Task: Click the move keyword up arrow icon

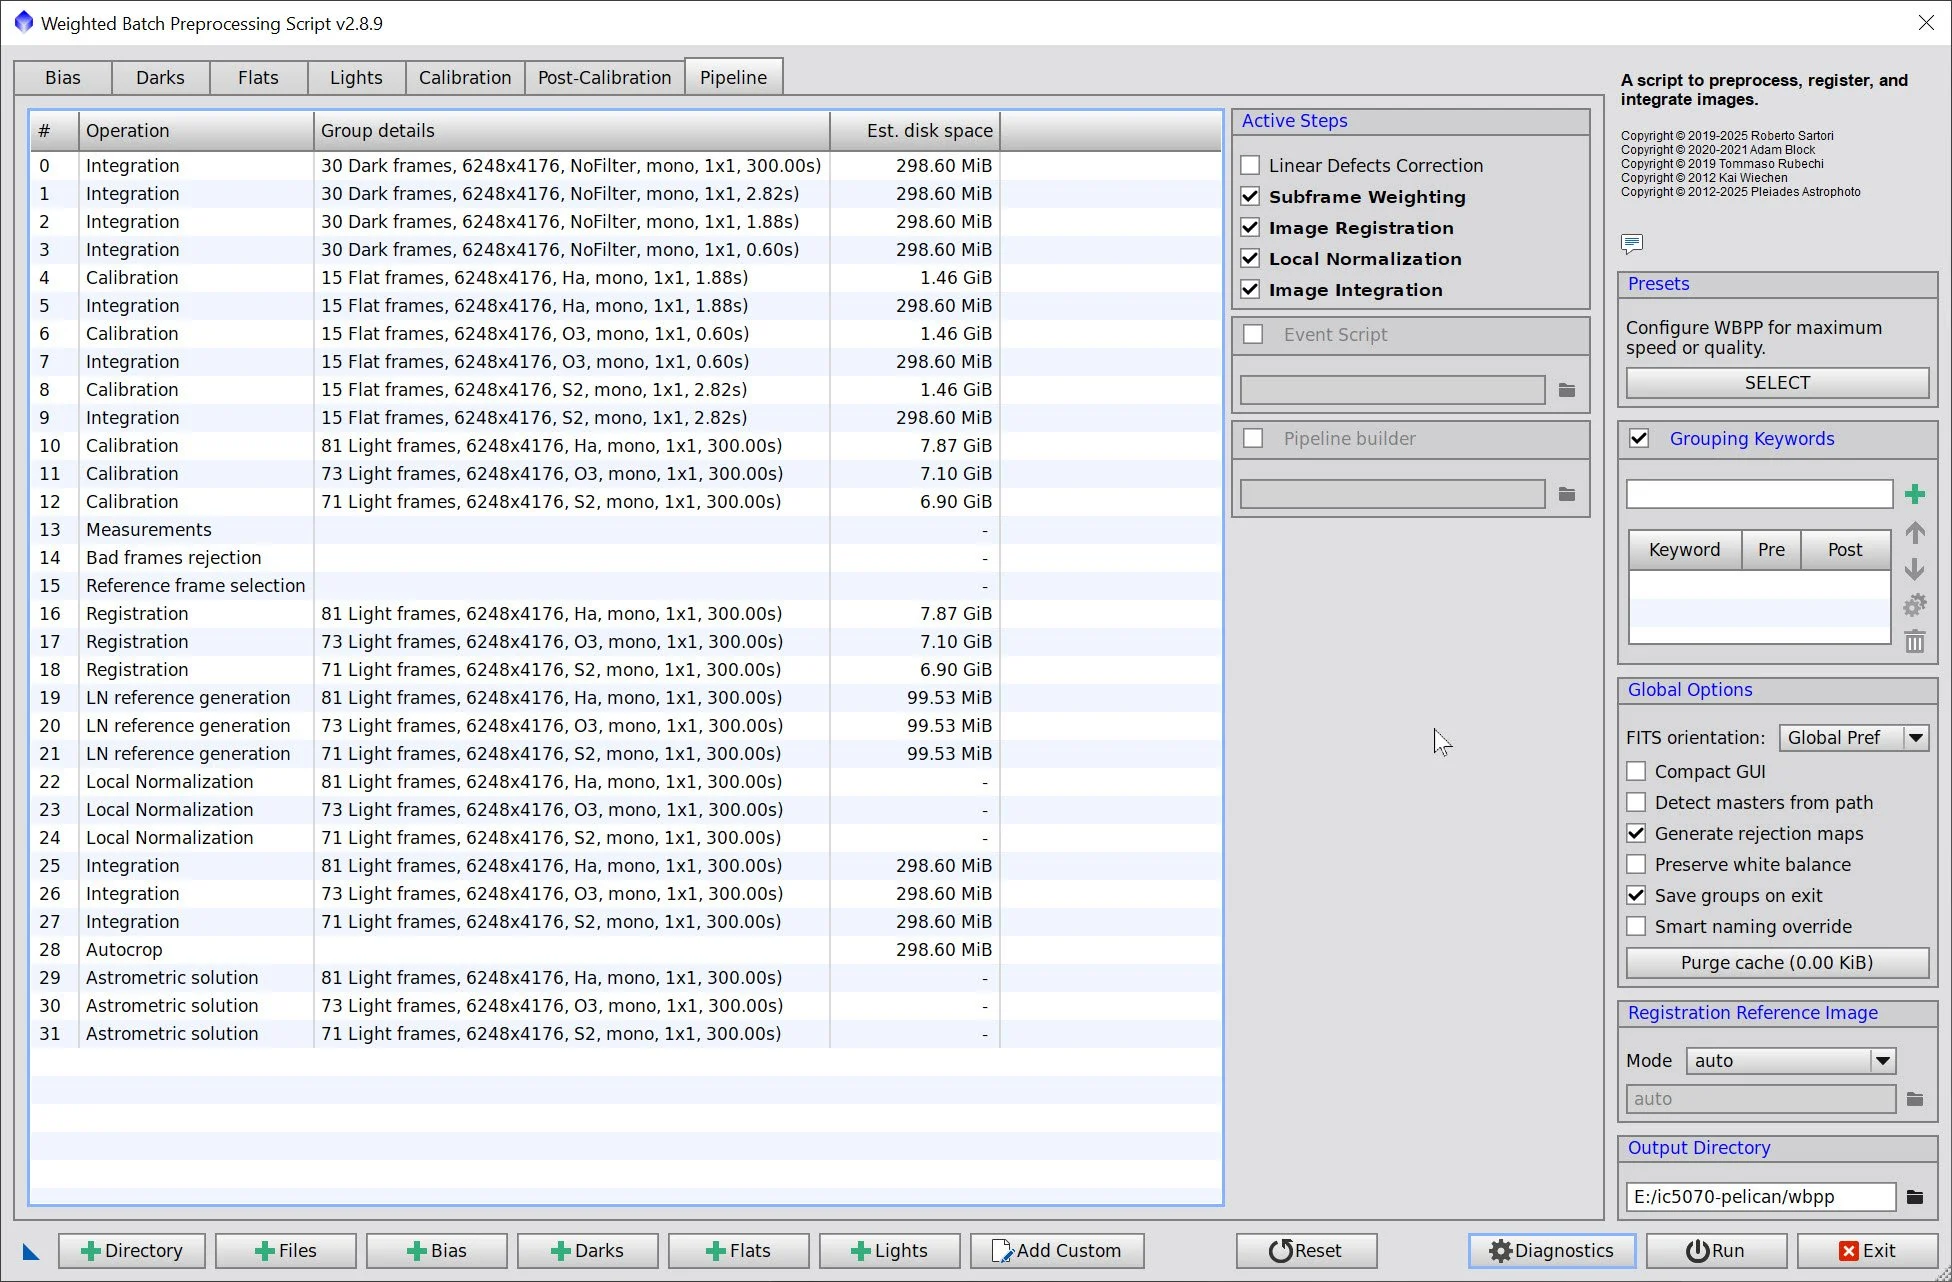Action: pyautogui.click(x=1914, y=533)
